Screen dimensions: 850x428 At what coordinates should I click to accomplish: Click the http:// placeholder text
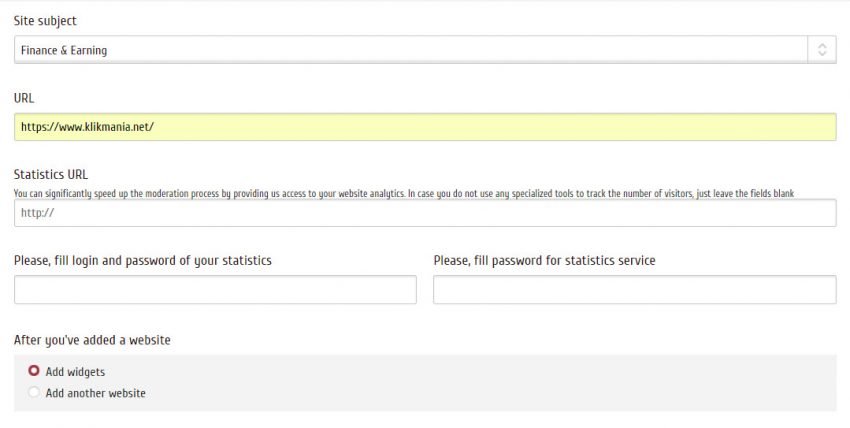coord(37,213)
